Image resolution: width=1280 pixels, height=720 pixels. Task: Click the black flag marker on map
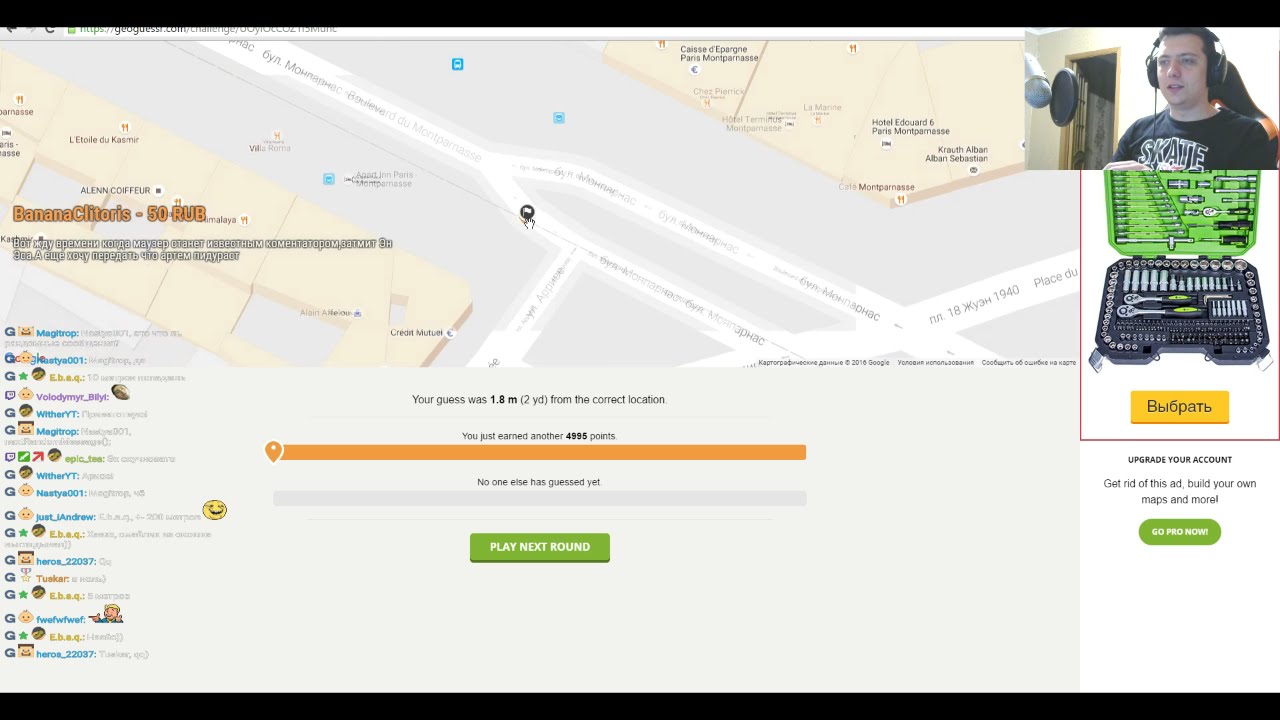point(527,212)
